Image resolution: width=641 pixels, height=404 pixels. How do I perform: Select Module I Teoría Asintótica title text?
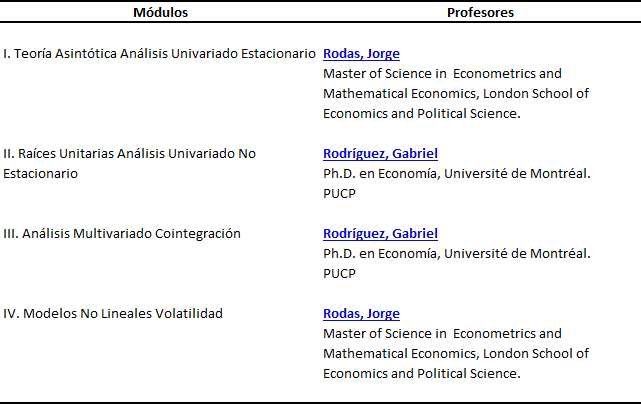point(160,54)
